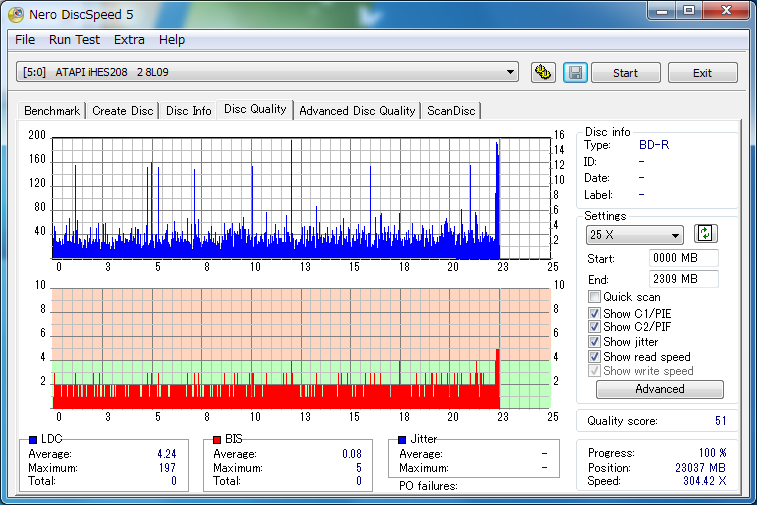
Task: Click the End position field 2309 MB
Action: click(684, 279)
